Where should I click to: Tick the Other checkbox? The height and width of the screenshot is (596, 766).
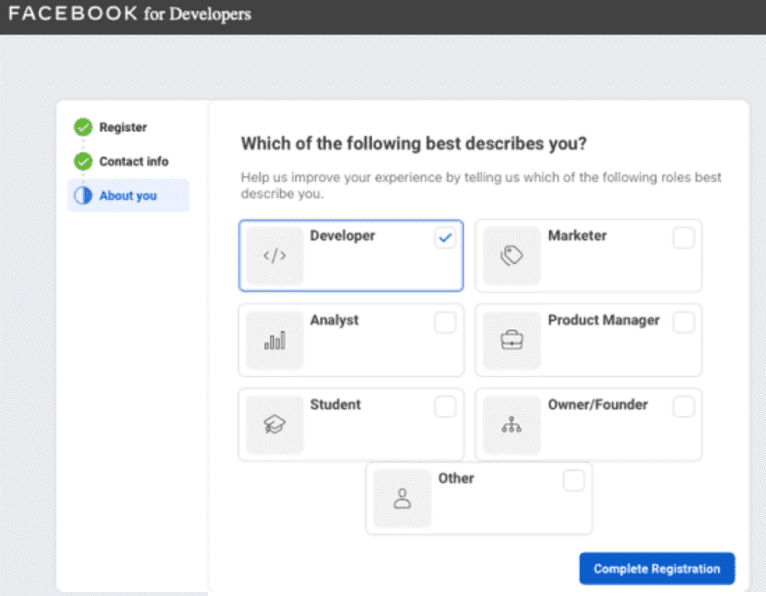(x=574, y=480)
